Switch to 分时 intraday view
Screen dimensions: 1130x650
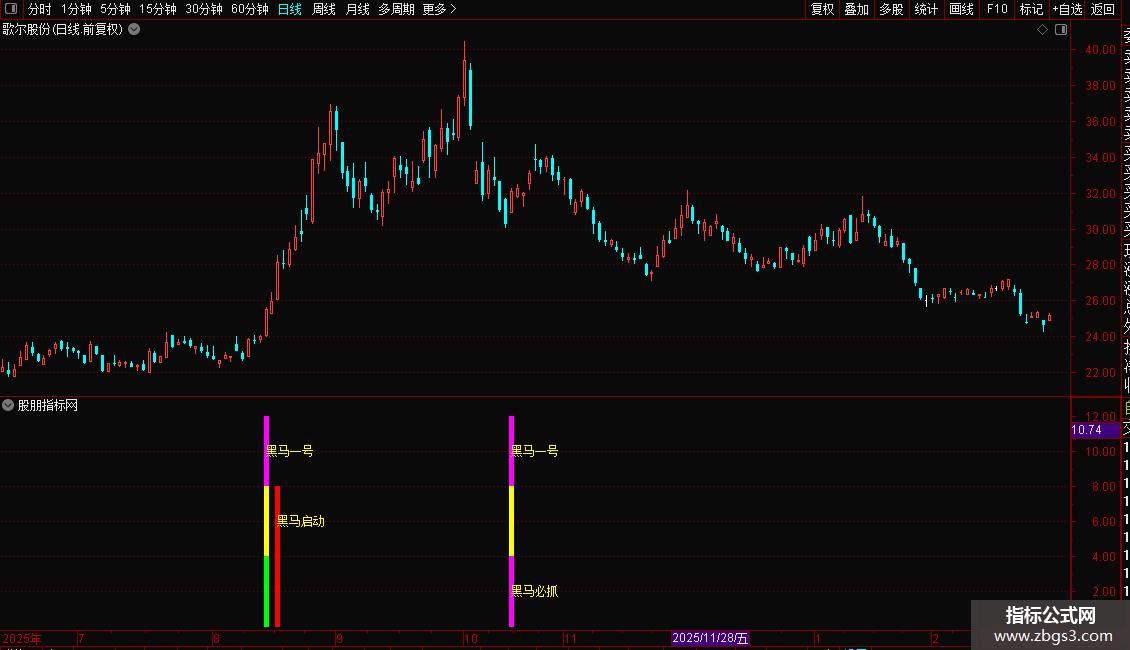tap(40, 9)
